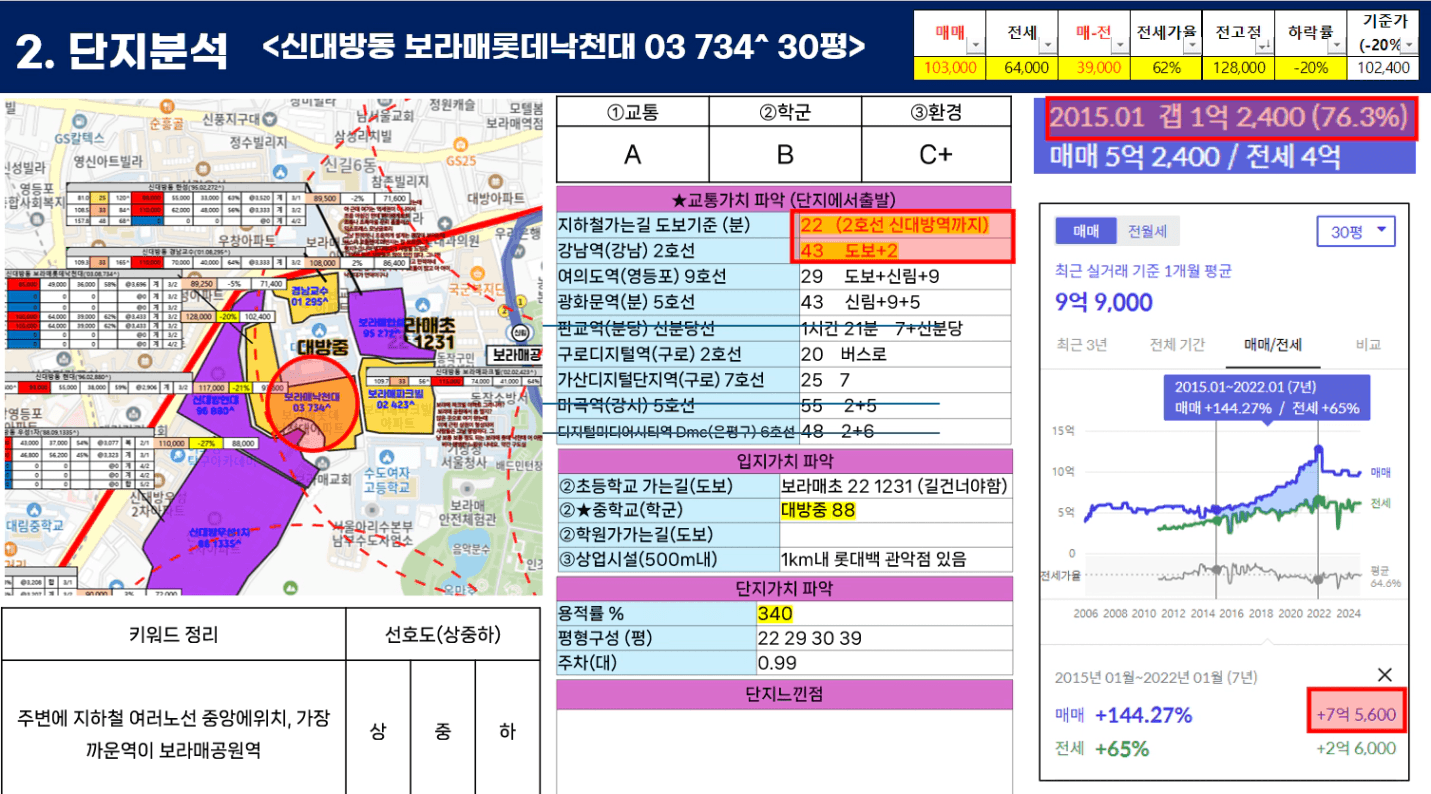Viewport: 1431px width, 794px height.
Task: Click grade B under ②학군
Action: [785, 155]
